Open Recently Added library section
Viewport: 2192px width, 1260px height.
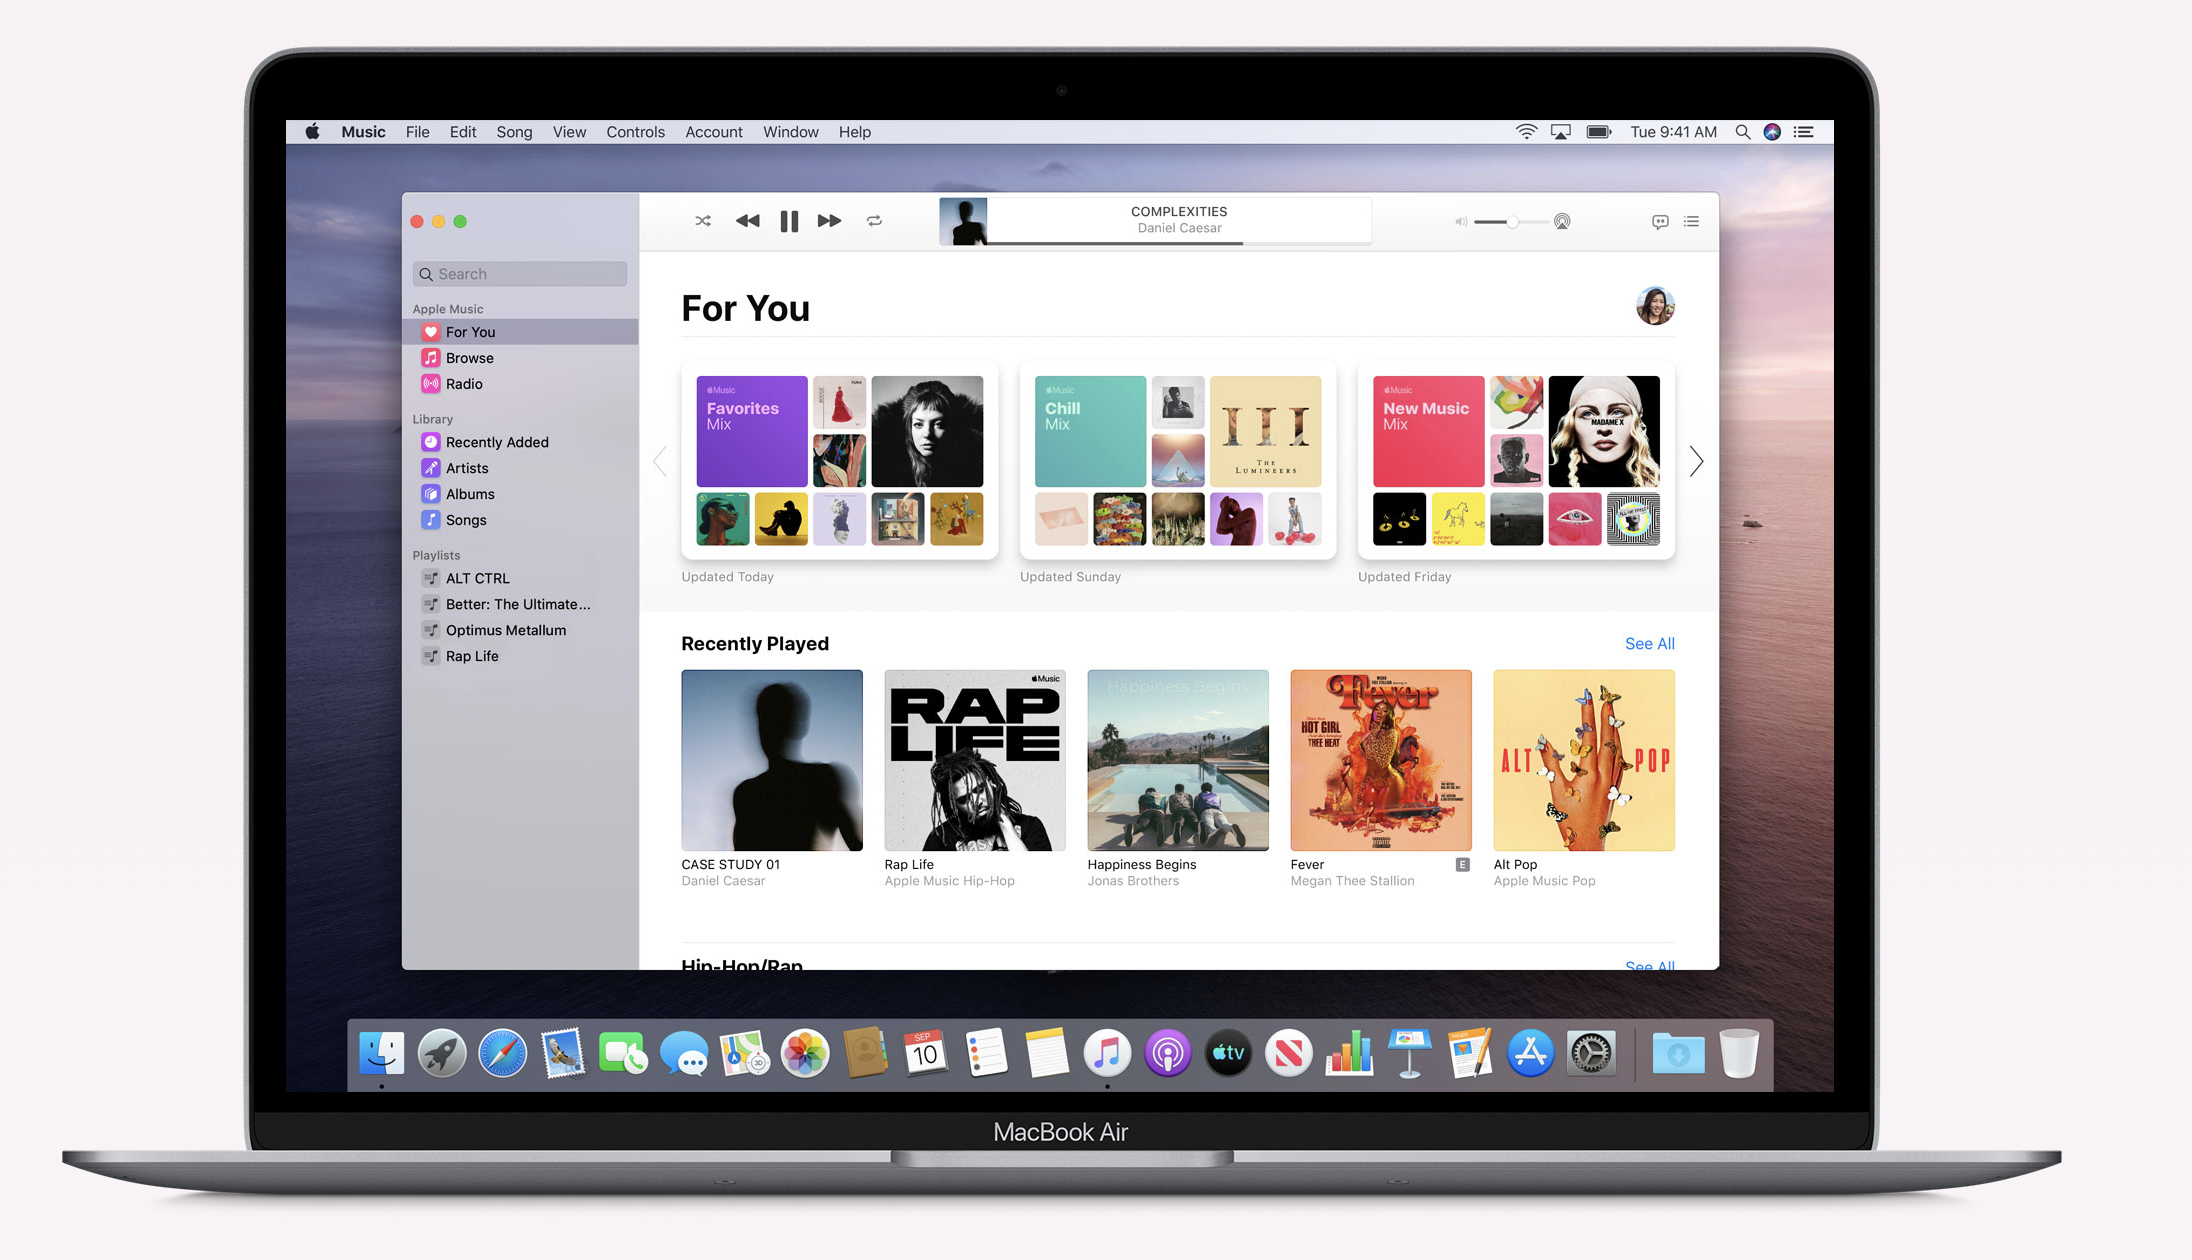(520, 442)
